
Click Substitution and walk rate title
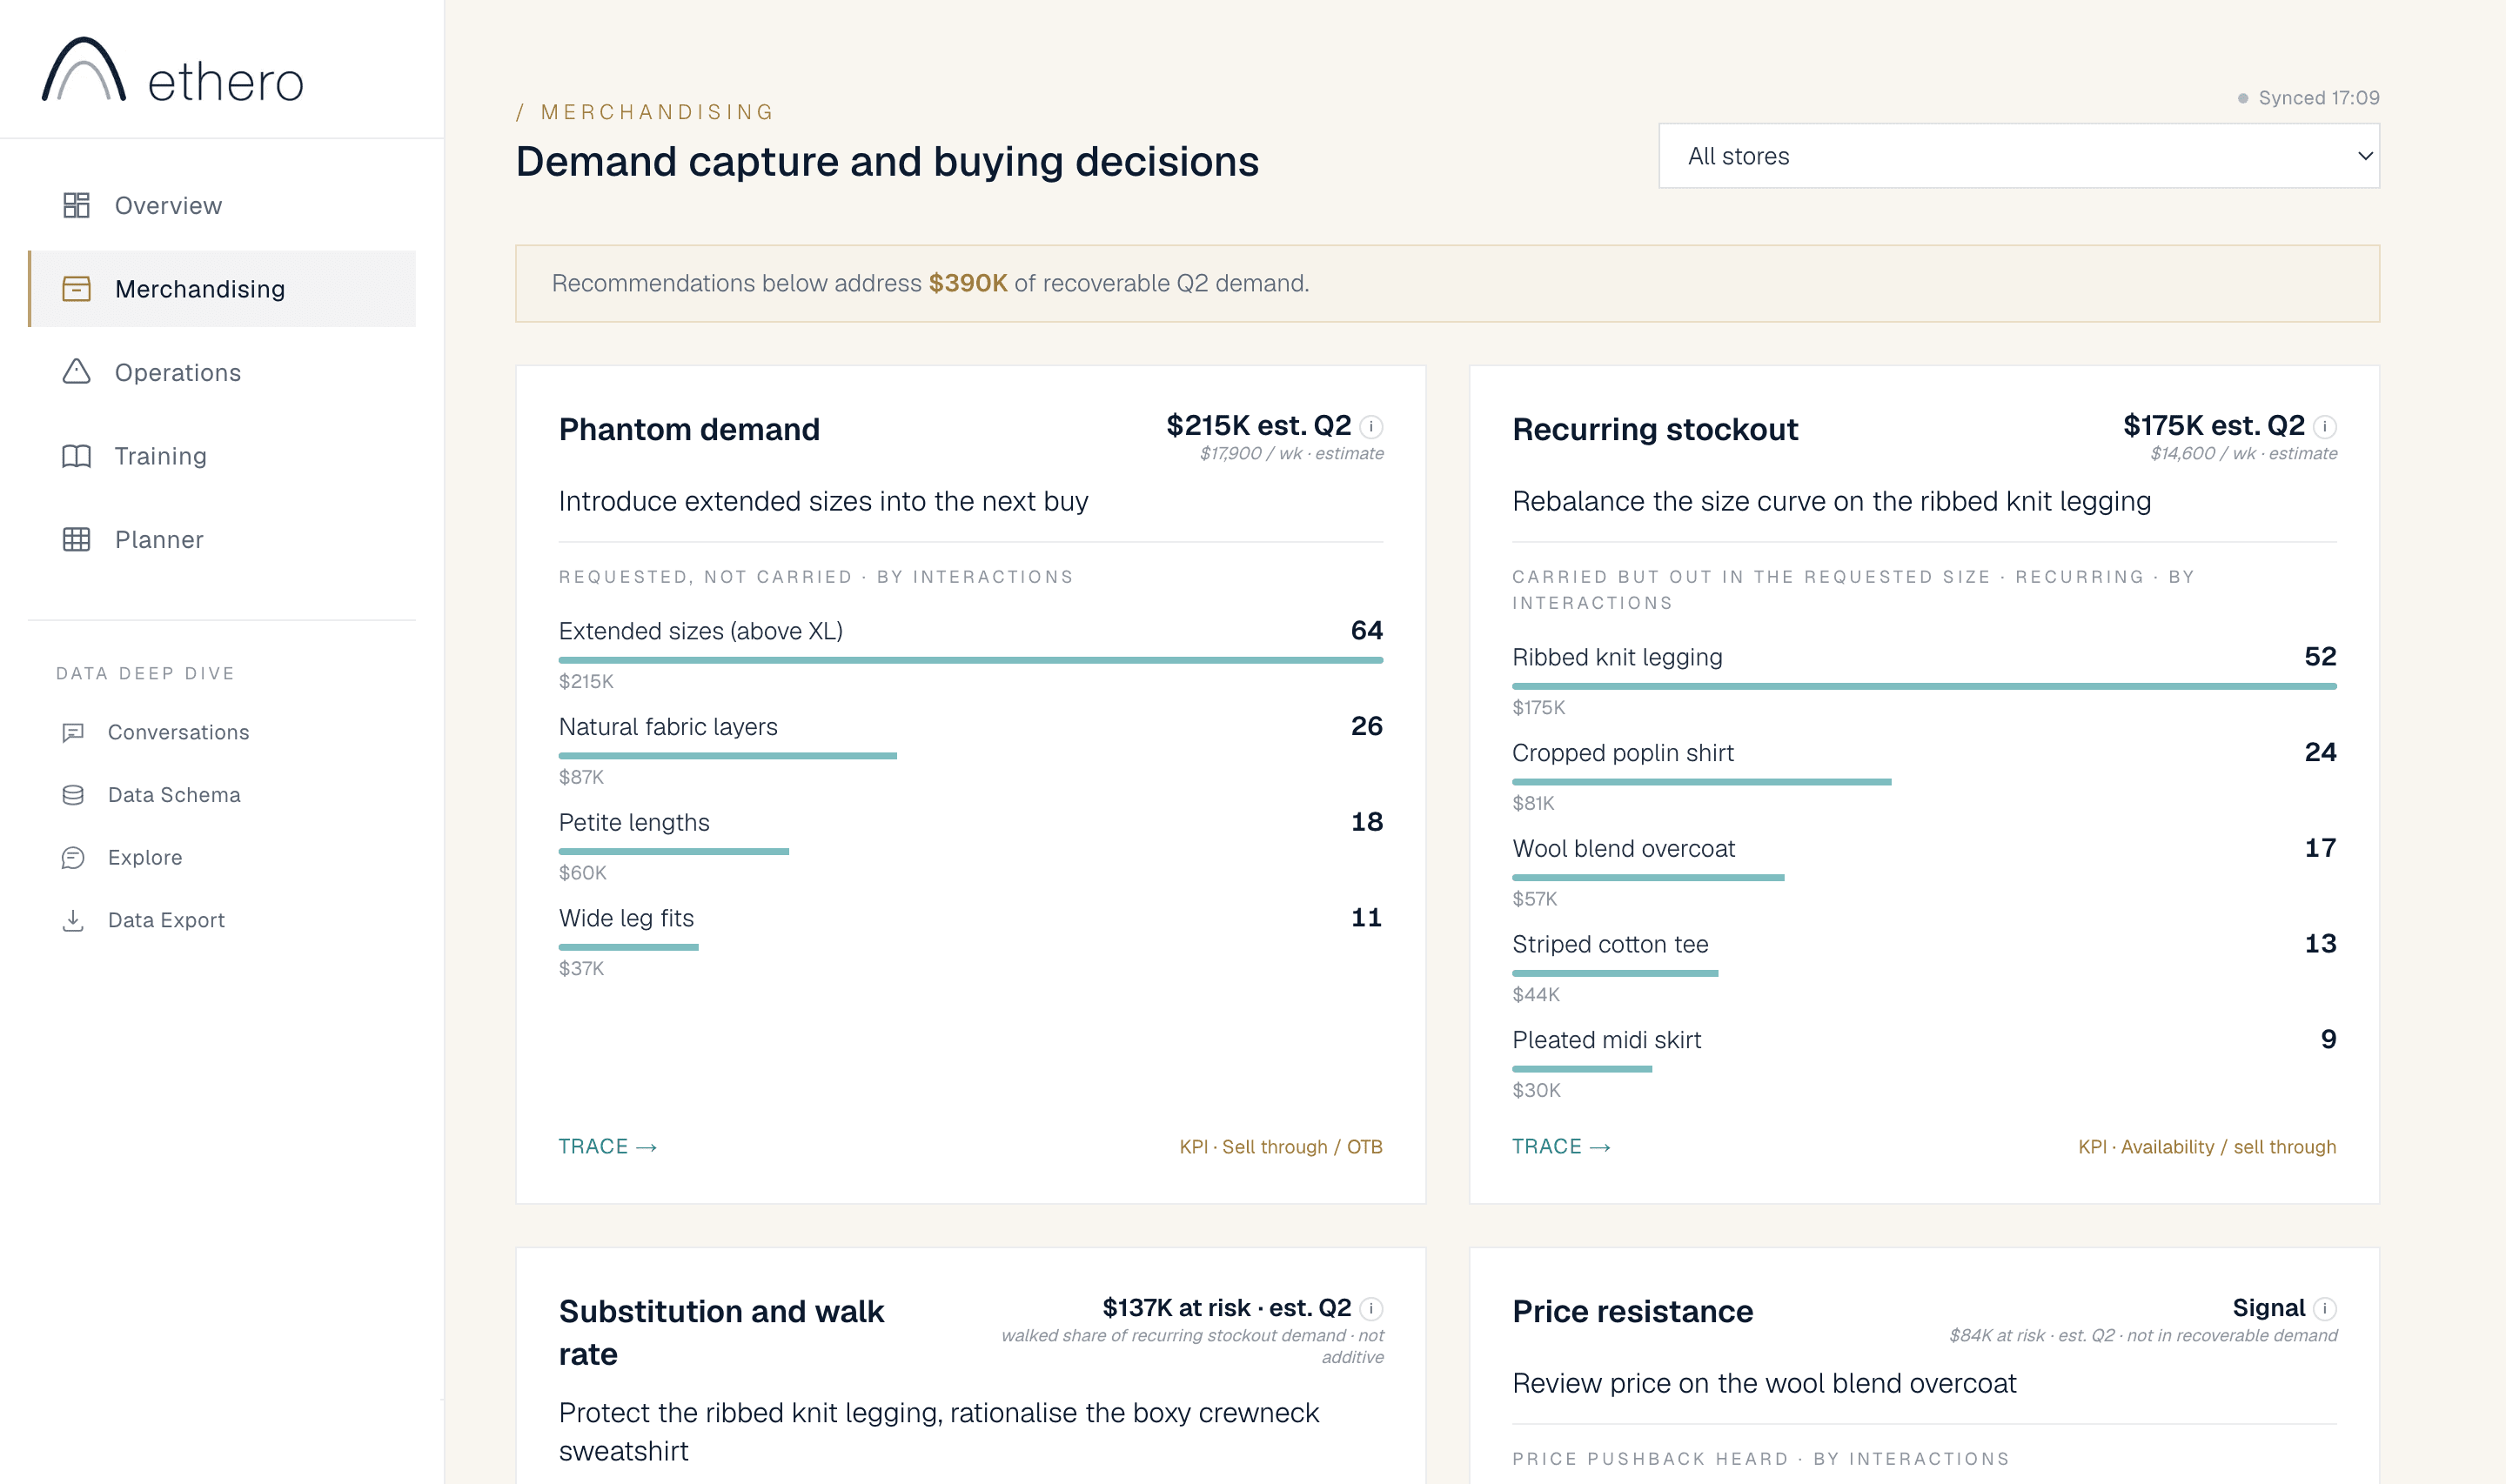tap(721, 1332)
